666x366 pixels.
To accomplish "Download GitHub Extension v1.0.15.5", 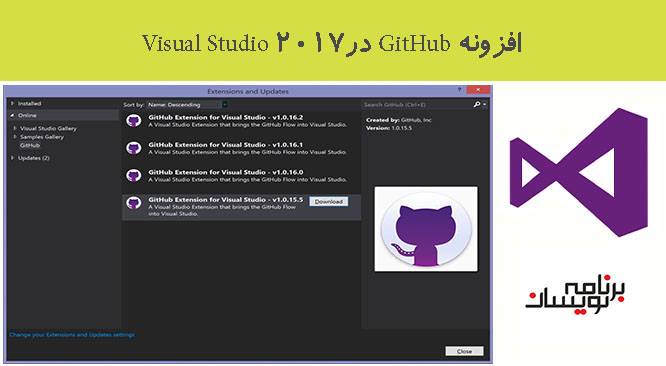I will [329, 202].
